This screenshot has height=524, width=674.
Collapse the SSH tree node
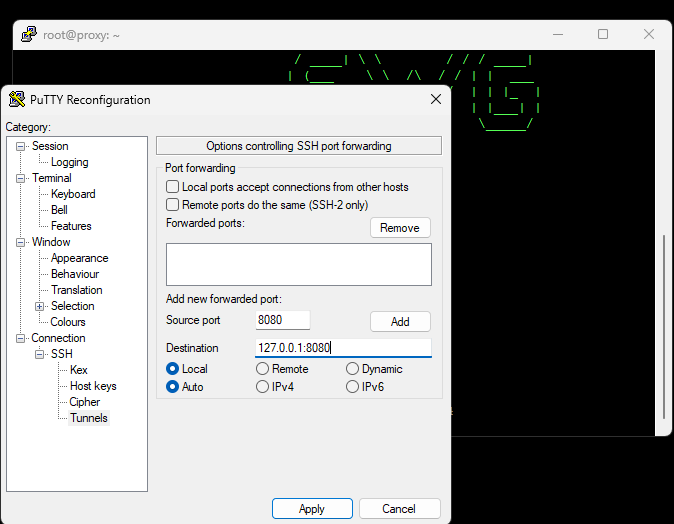(x=40, y=354)
